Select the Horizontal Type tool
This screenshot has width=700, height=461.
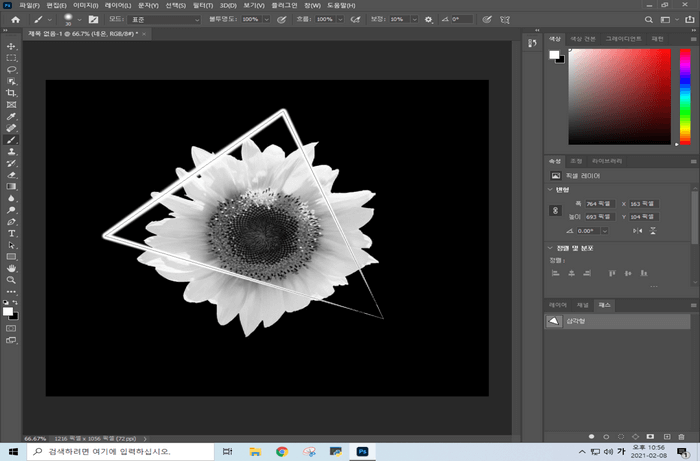(11, 232)
